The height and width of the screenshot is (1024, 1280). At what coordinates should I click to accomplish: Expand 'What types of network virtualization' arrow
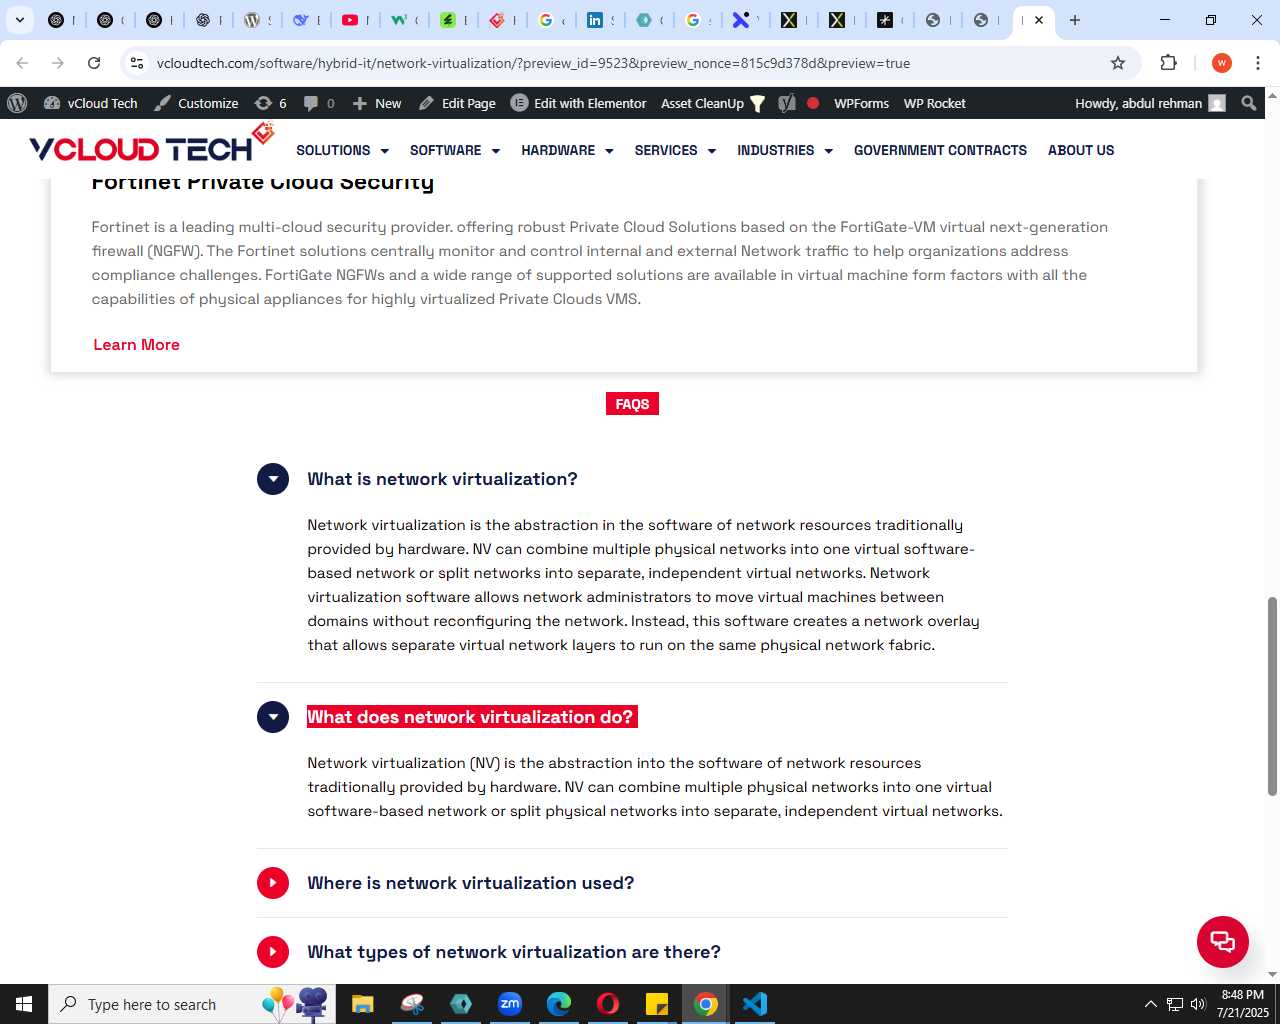tap(273, 952)
